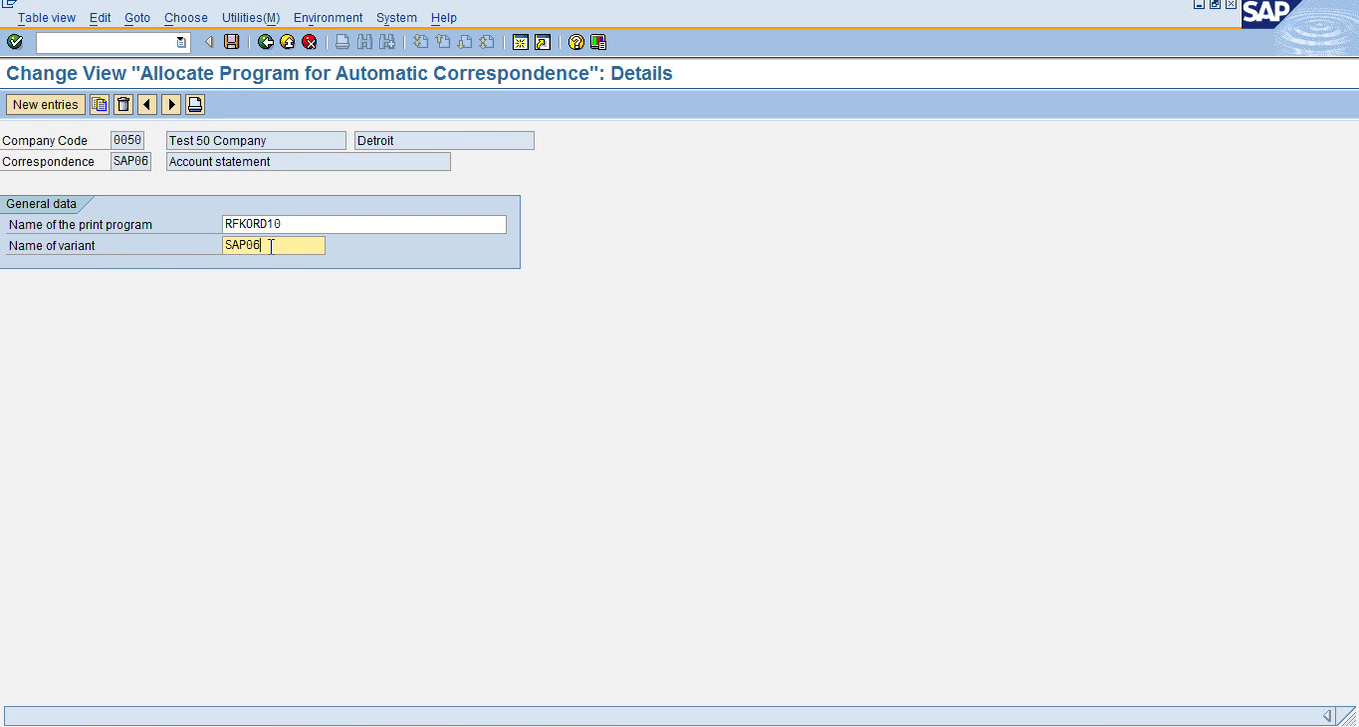Image resolution: width=1359 pixels, height=727 pixels.
Task: Click the print icon in application toolbar
Action: pos(195,104)
